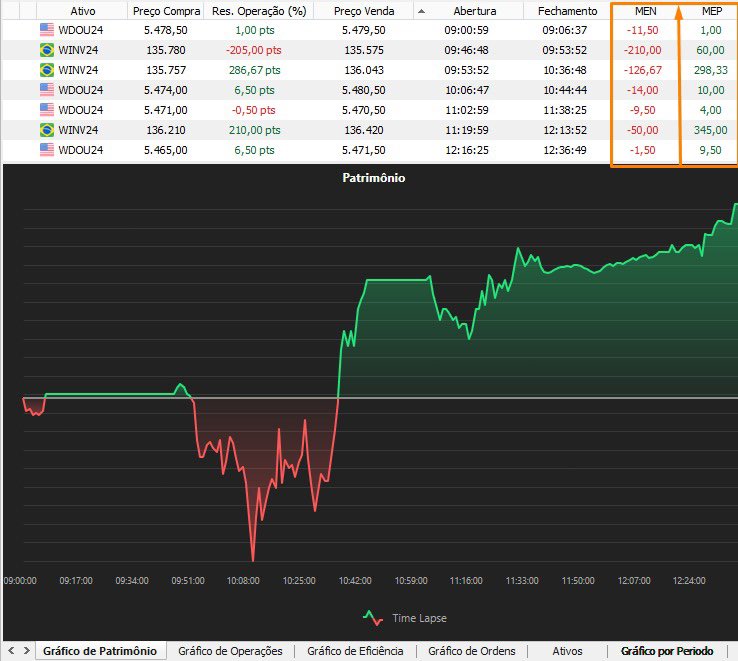
Task: Click the purchase price 5.474,00 cell
Action: pos(166,90)
